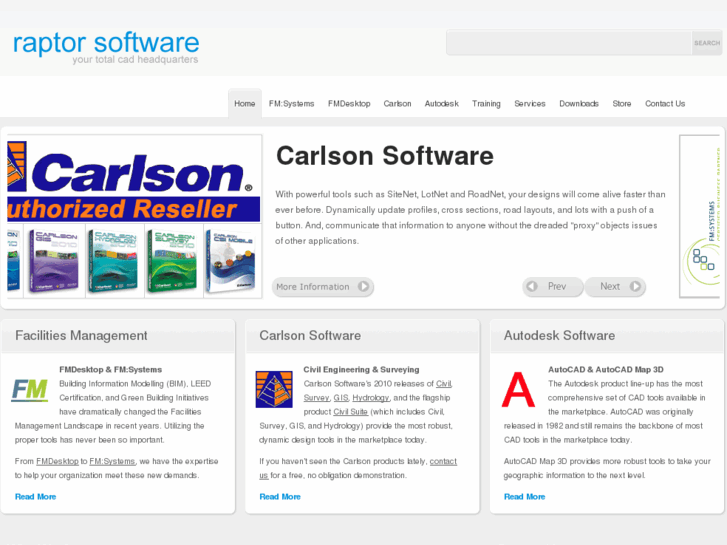Open the Services menu item
Image resolution: width=727 pixels, height=545 pixels.
(x=530, y=103)
